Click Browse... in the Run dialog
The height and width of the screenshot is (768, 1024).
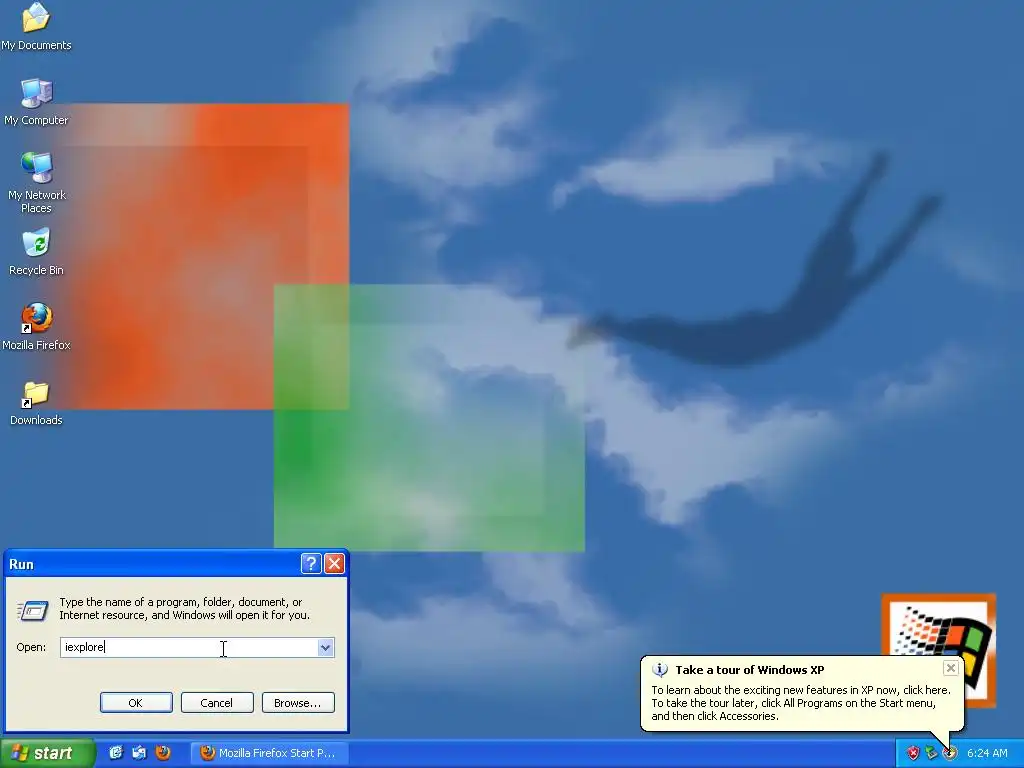298,703
